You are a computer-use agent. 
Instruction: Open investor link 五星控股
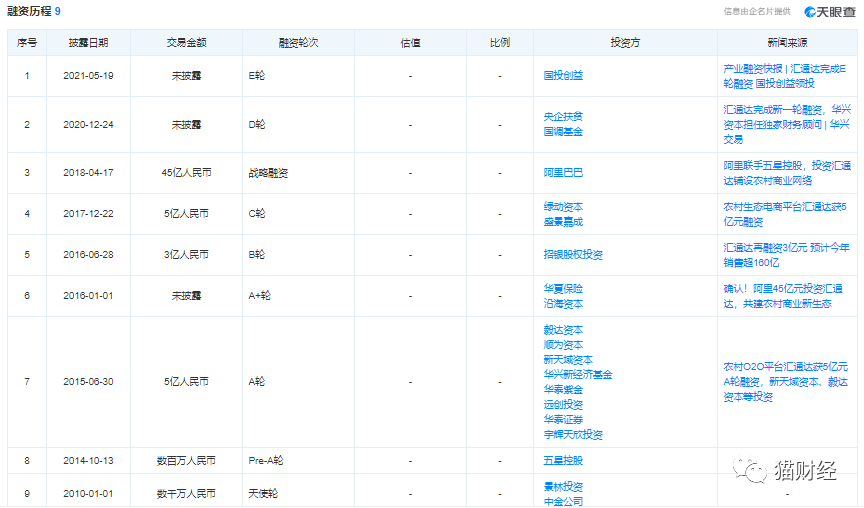point(563,460)
